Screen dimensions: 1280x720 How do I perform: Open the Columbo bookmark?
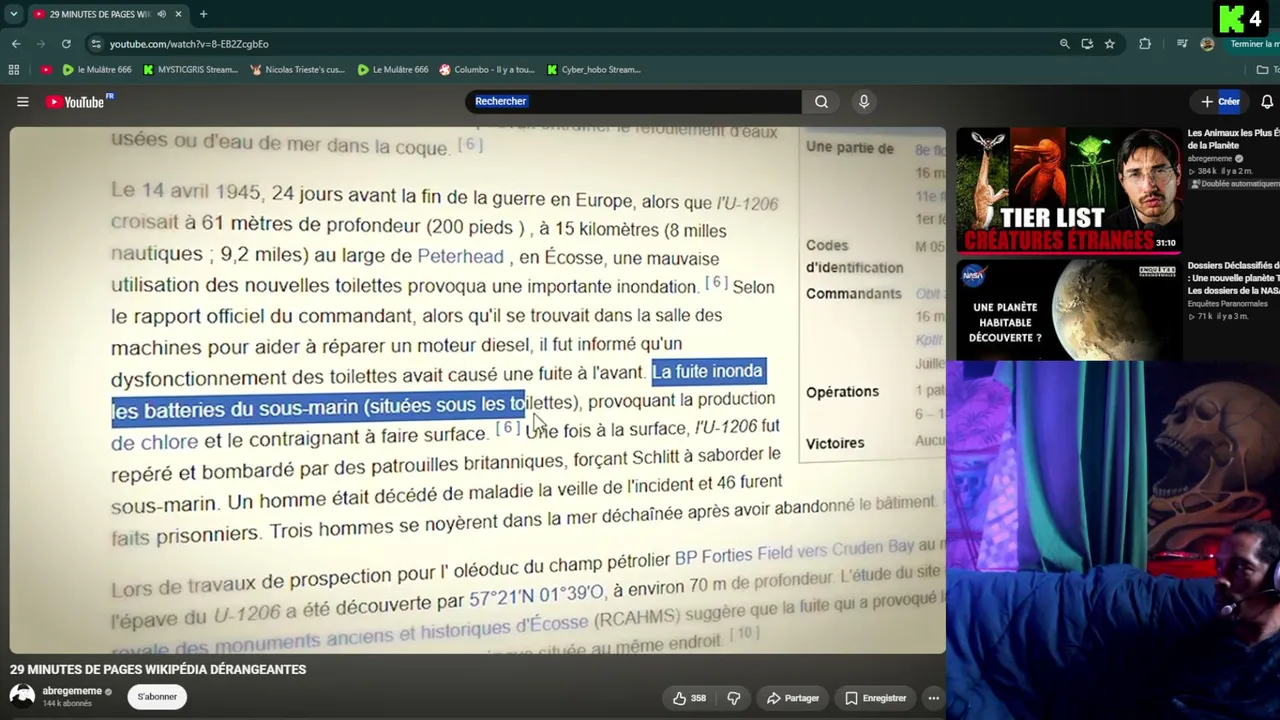[487, 70]
